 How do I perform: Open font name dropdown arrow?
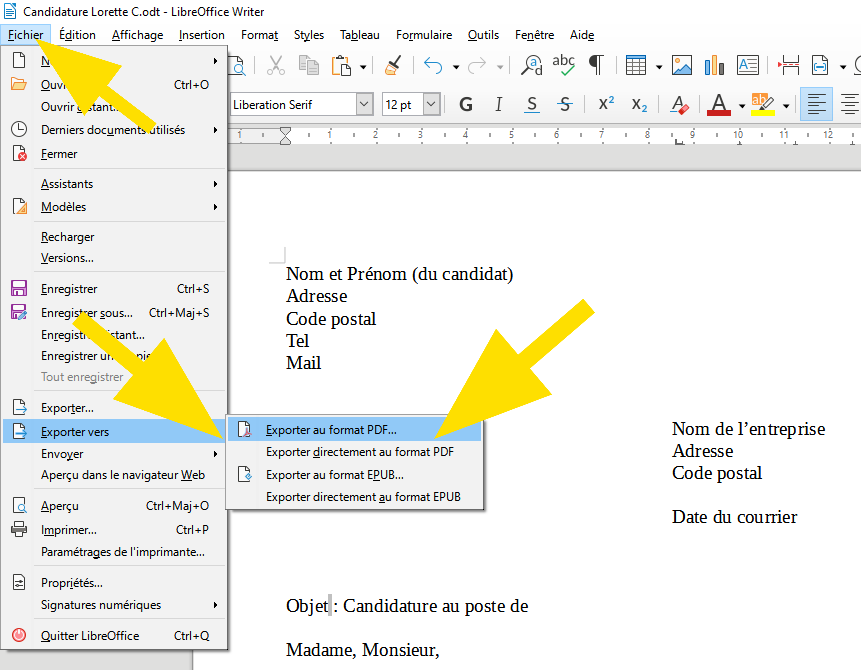point(365,104)
